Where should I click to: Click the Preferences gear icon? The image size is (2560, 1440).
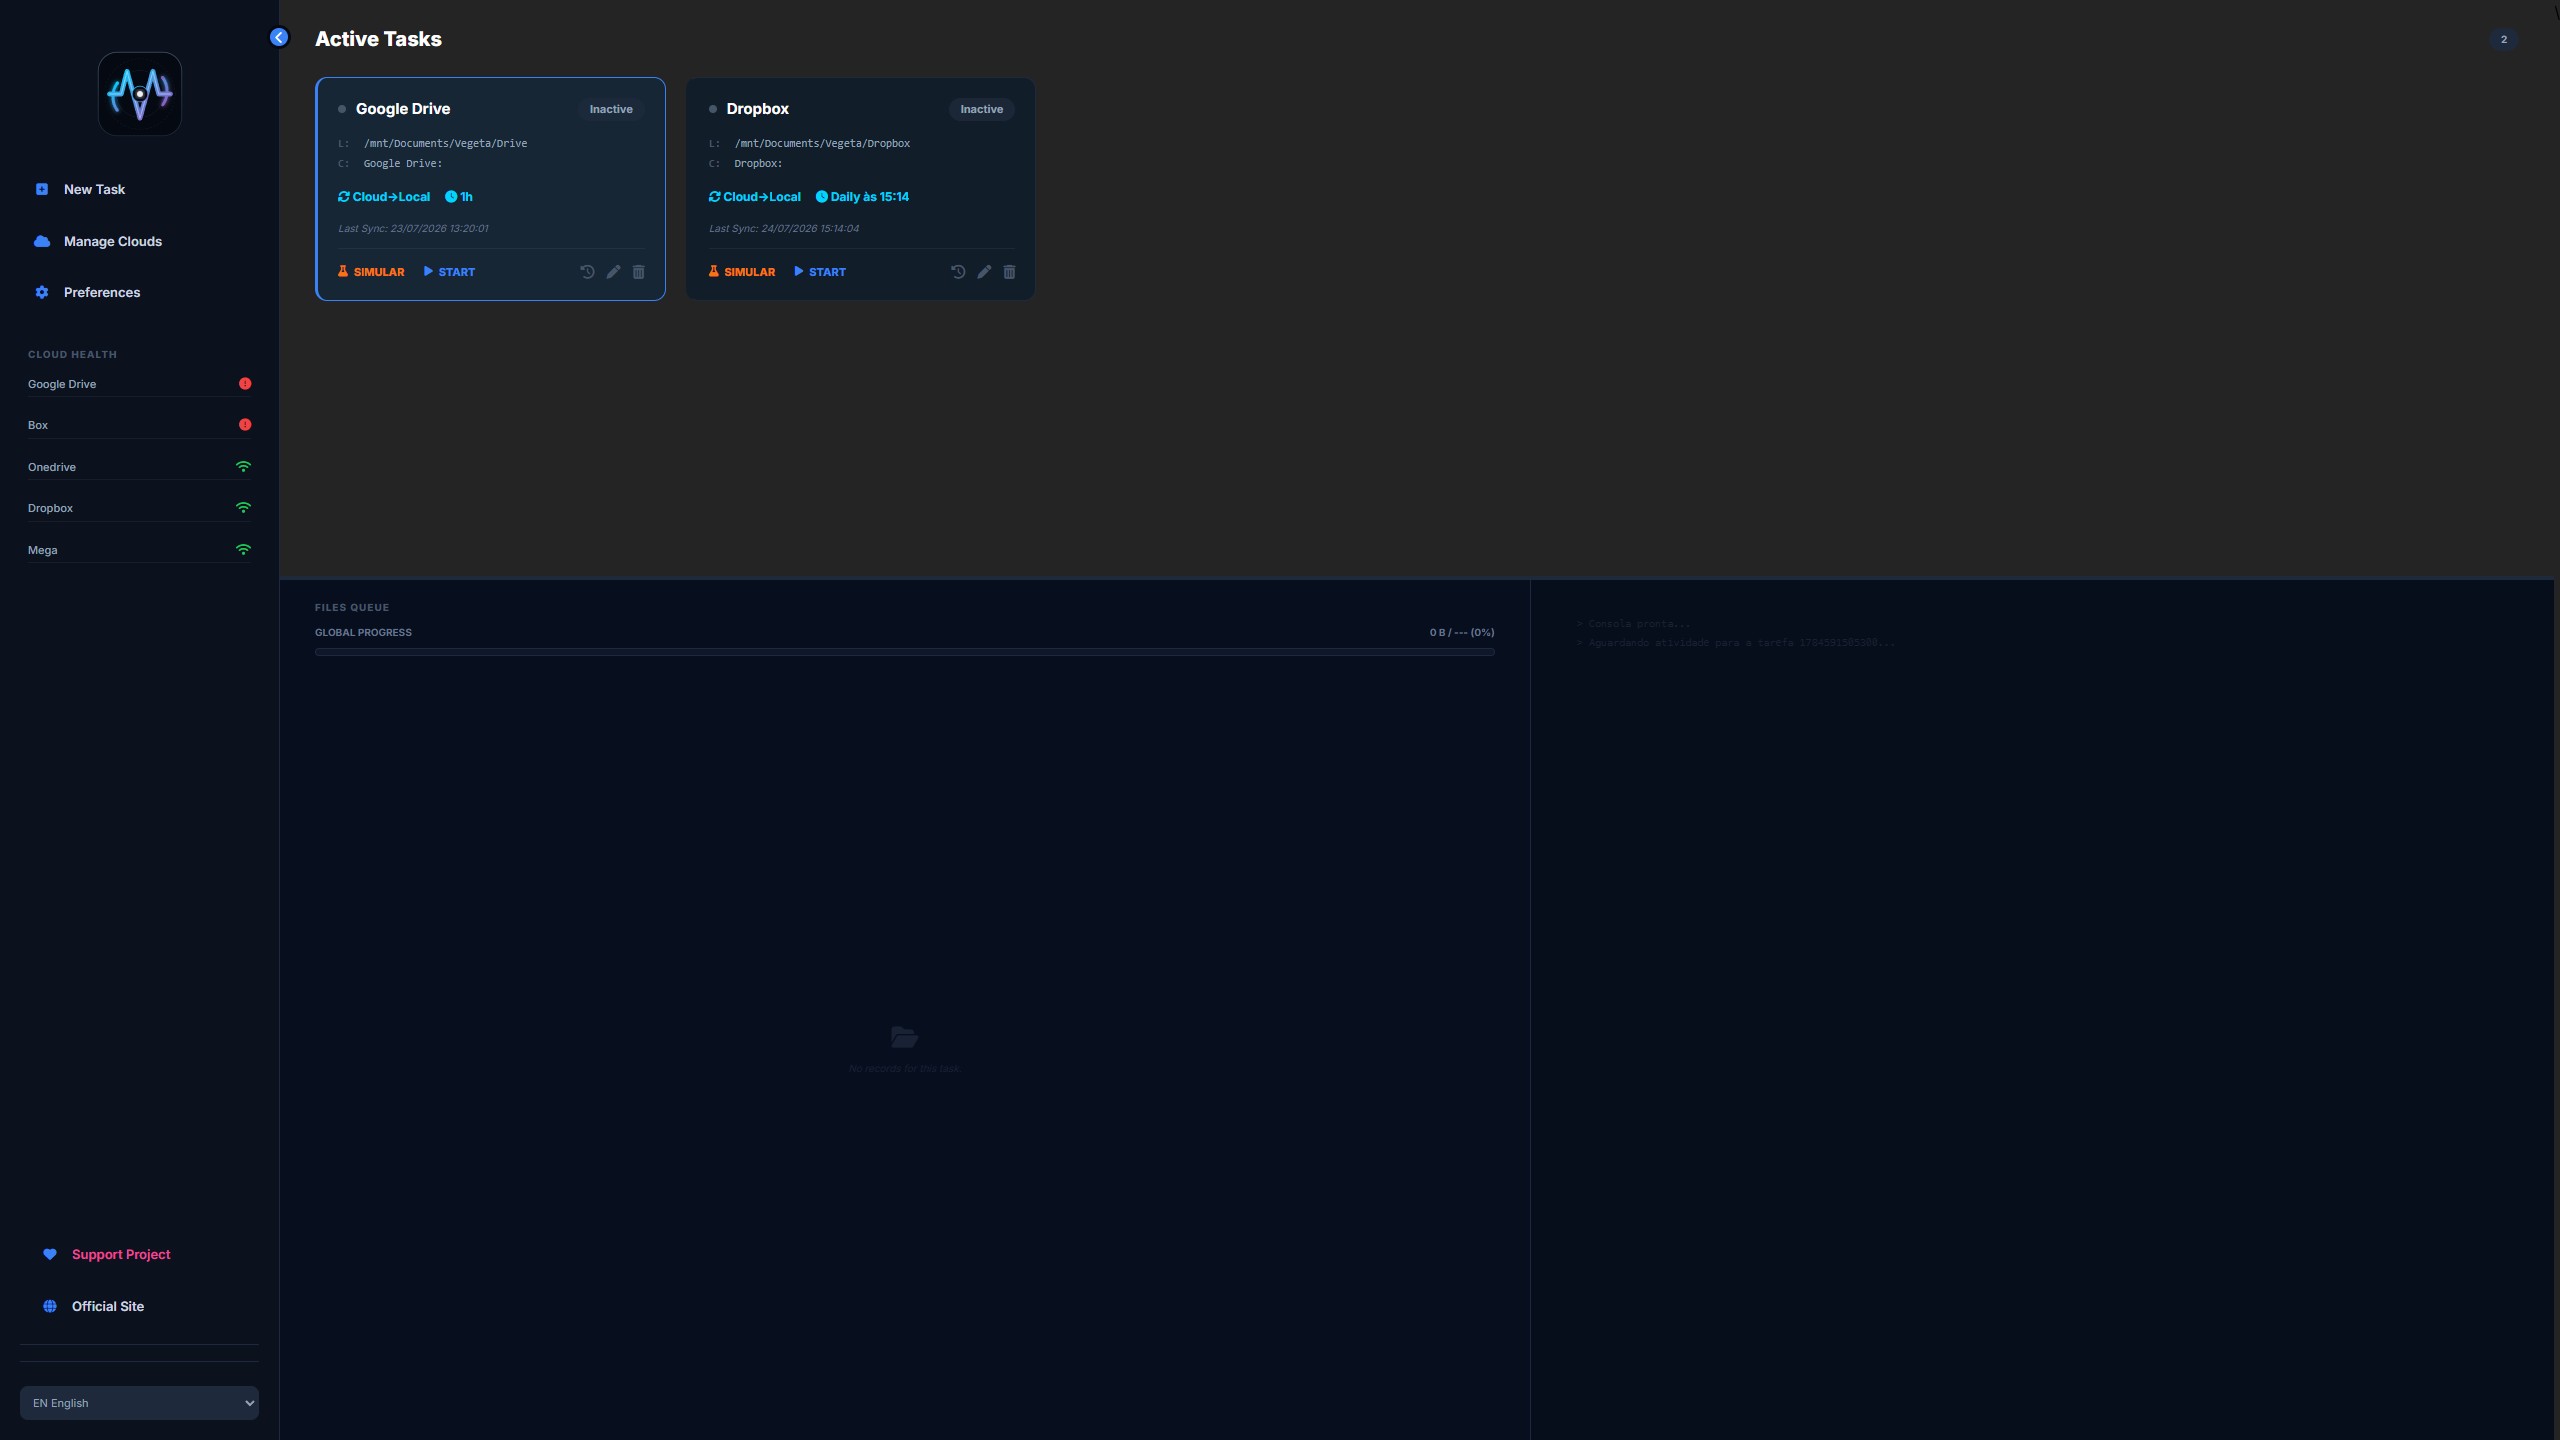[x=42, y=292]
